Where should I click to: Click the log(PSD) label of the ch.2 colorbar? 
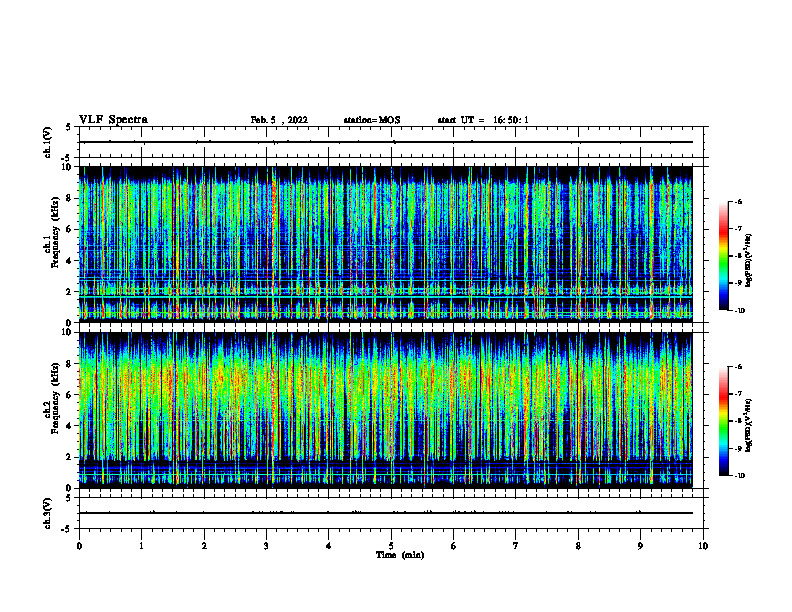[x=749, y=425]
